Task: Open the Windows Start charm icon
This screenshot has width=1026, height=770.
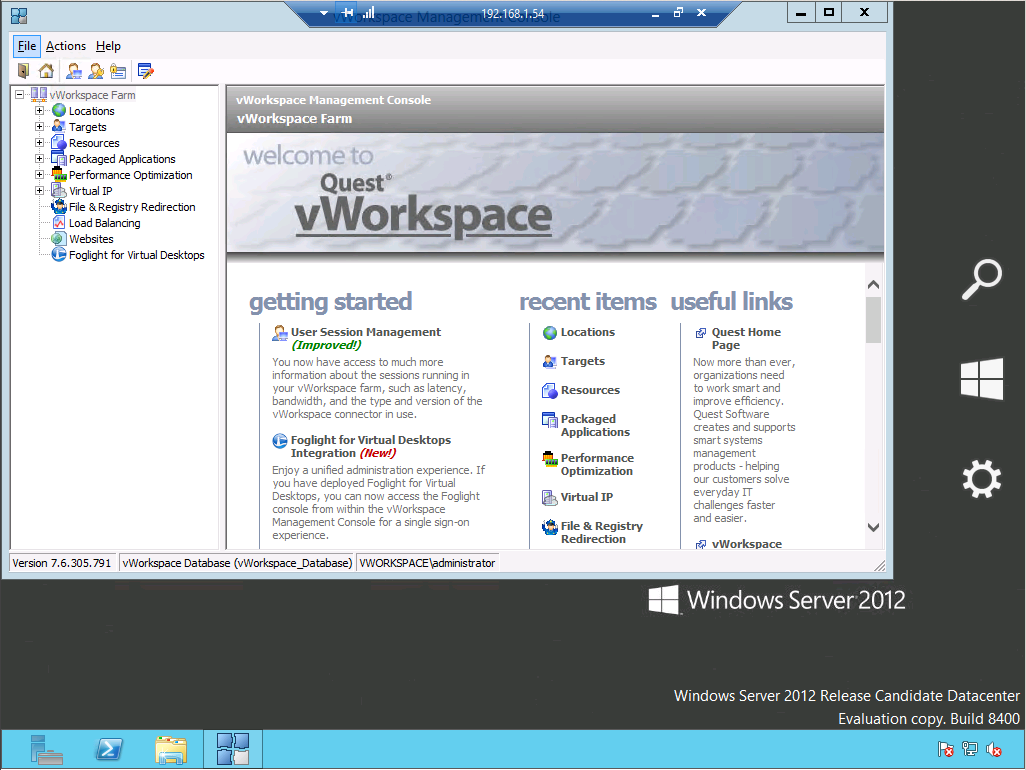Action: (x=982, y=379)
